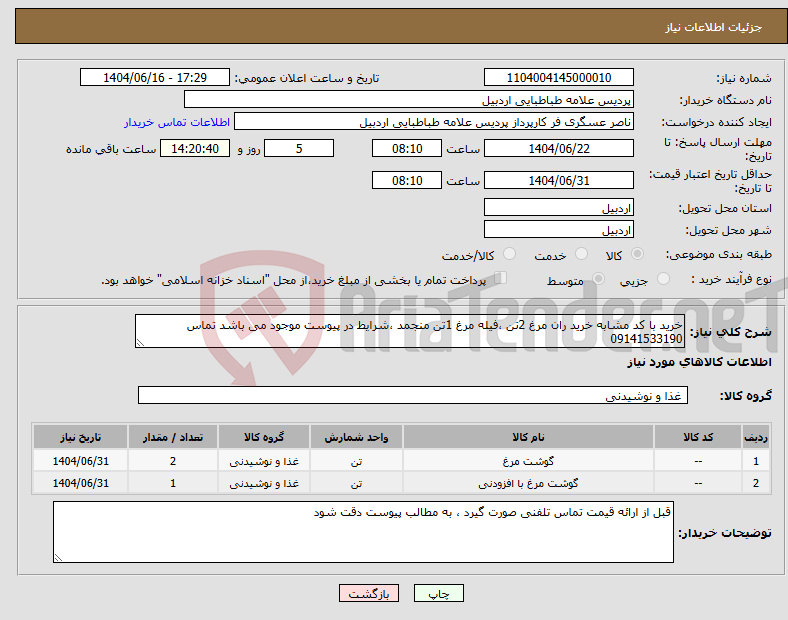Open buyer contact info link اطلاعات تماس خریدار
This screenshot has width=788, height=620.
click(x=177, y=122)
